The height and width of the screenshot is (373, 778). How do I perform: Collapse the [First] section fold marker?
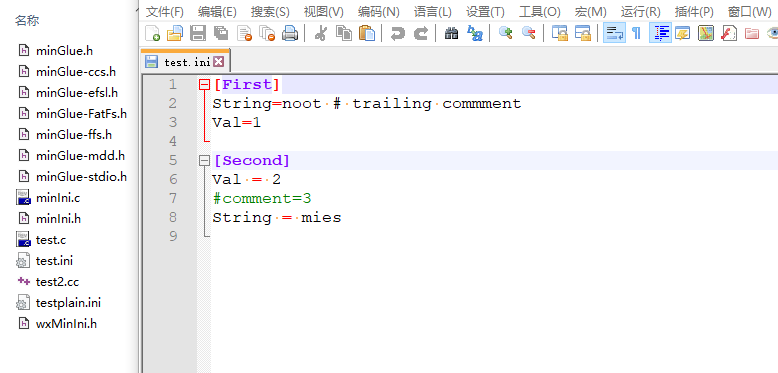[204, 85]
